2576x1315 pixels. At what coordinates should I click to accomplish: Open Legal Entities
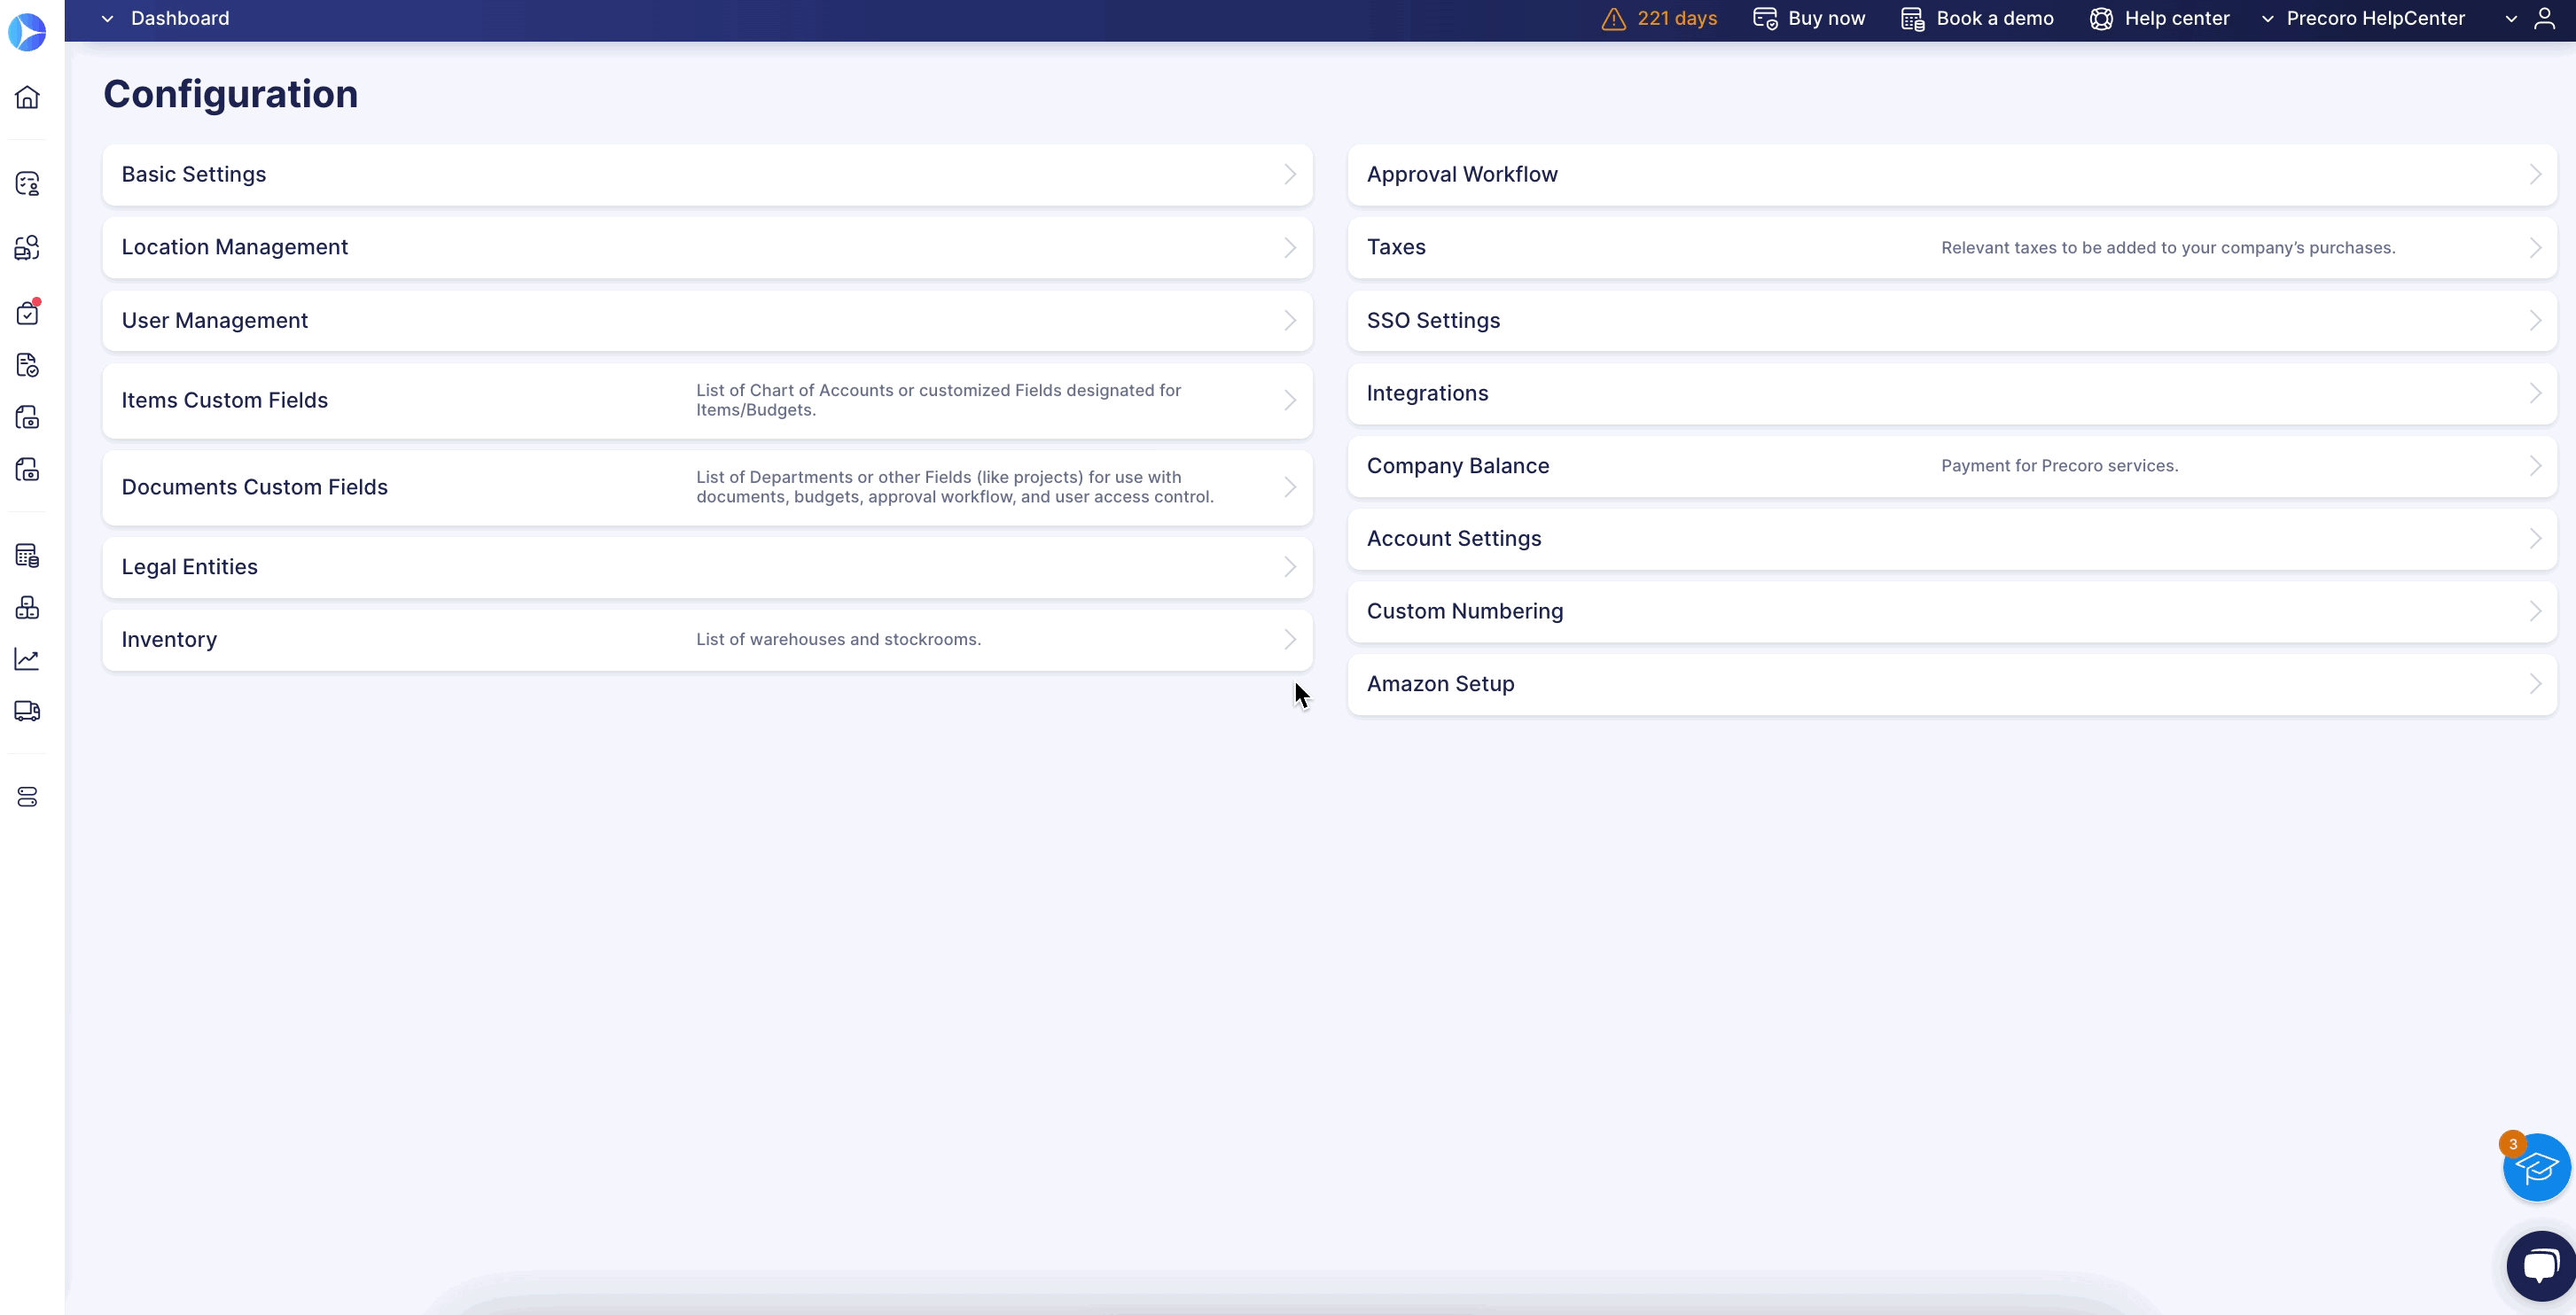point(707,567)
